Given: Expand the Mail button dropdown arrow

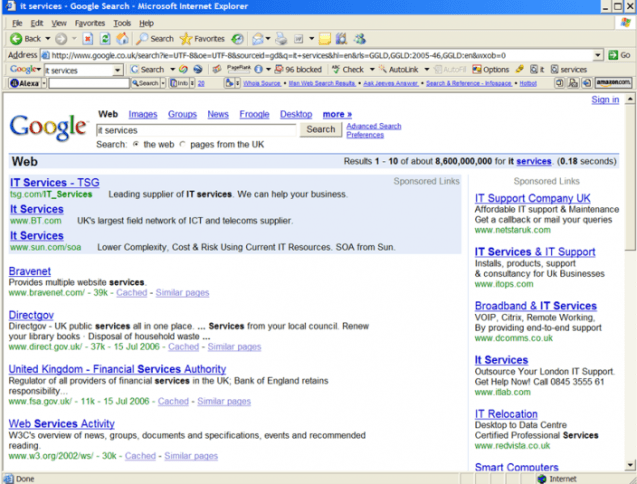Looking at the screenshot, I should point(268,39).
